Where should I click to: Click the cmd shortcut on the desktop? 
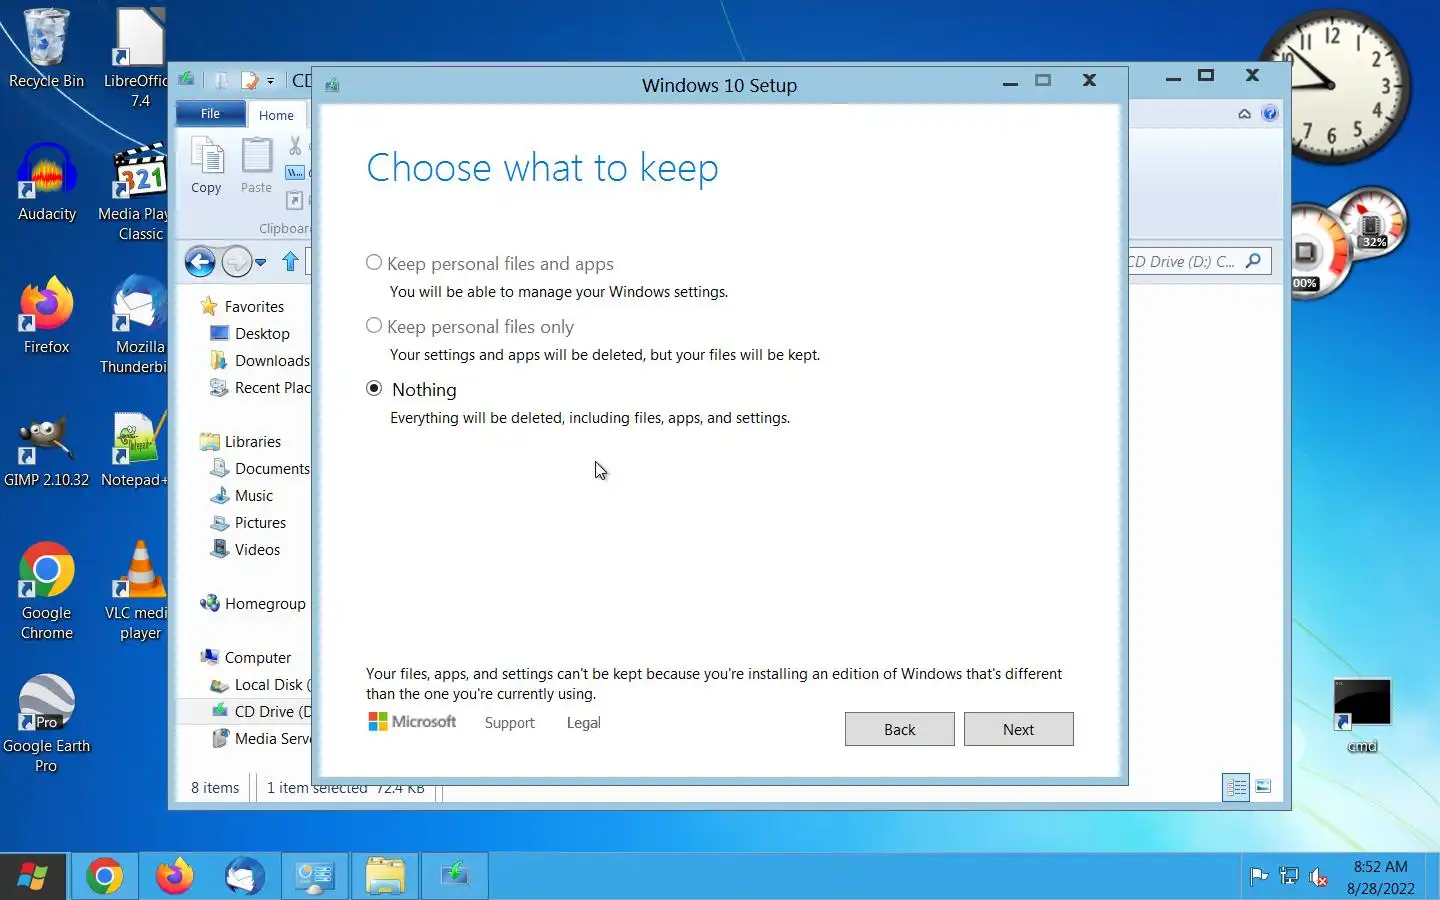[1362, 715]
